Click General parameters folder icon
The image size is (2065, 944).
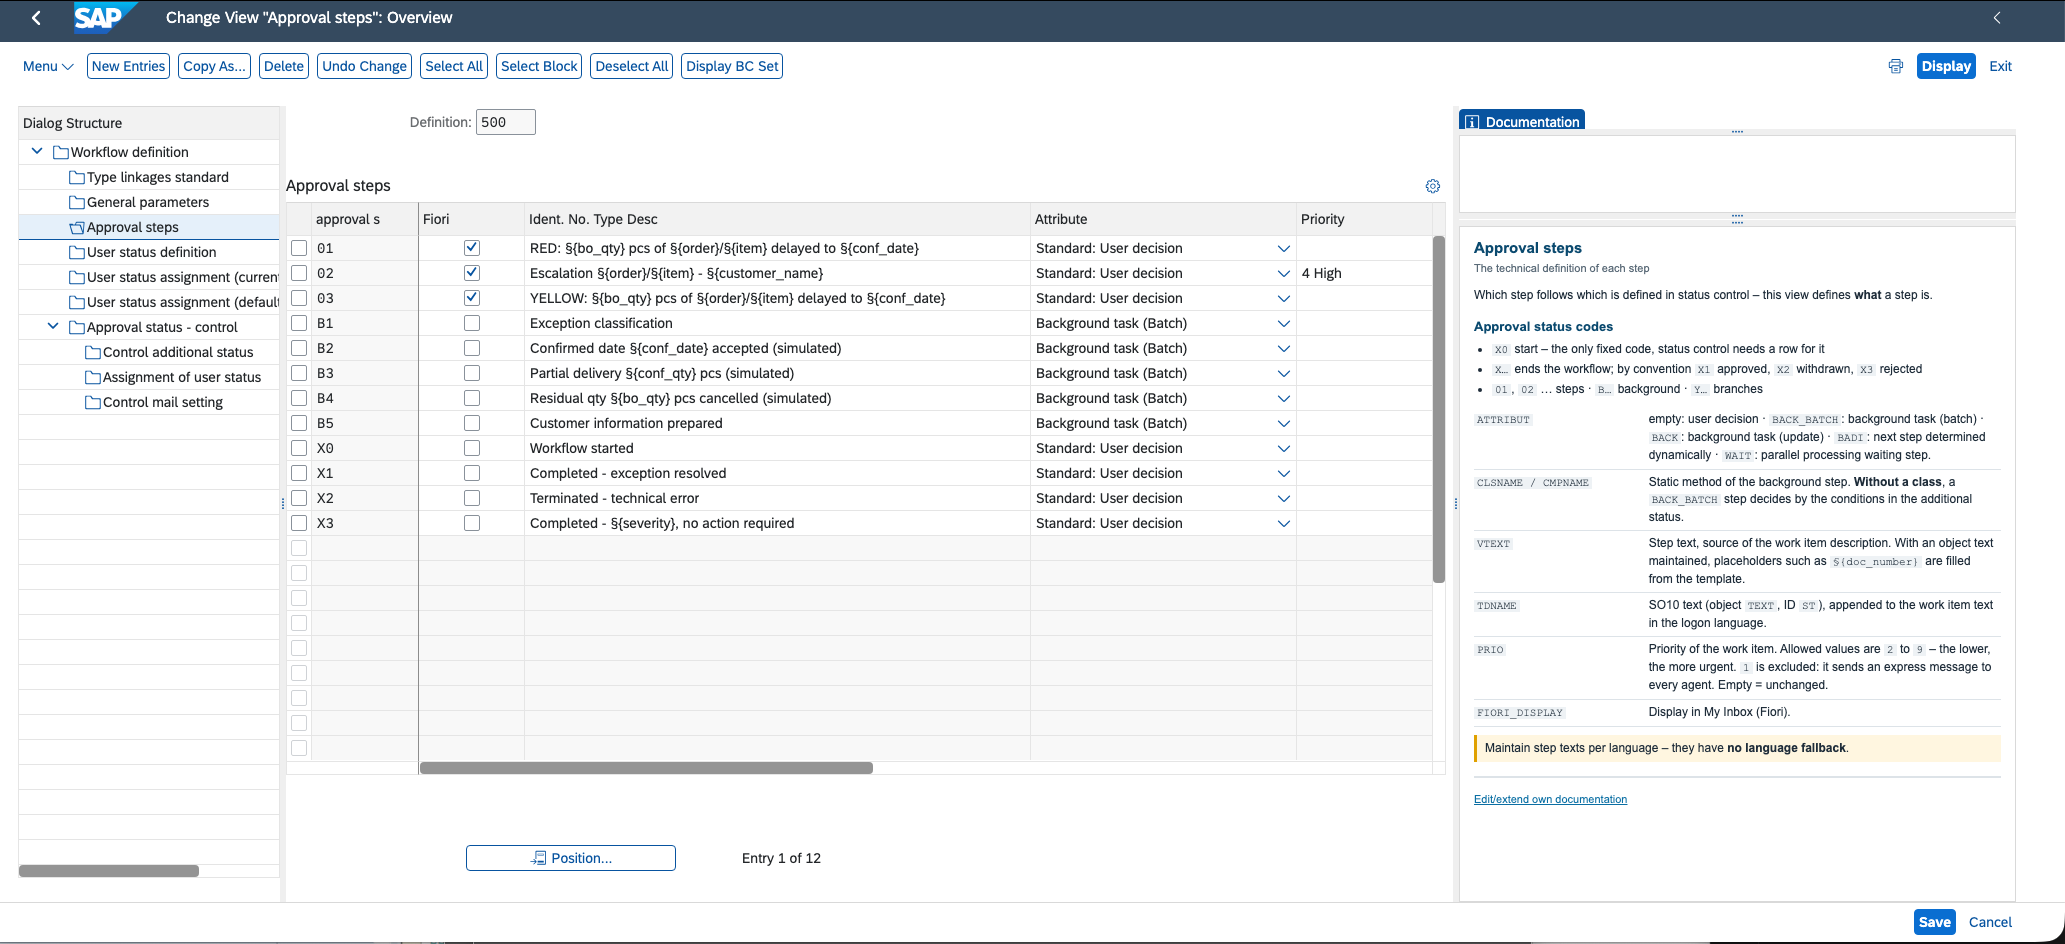coord(77,202)
